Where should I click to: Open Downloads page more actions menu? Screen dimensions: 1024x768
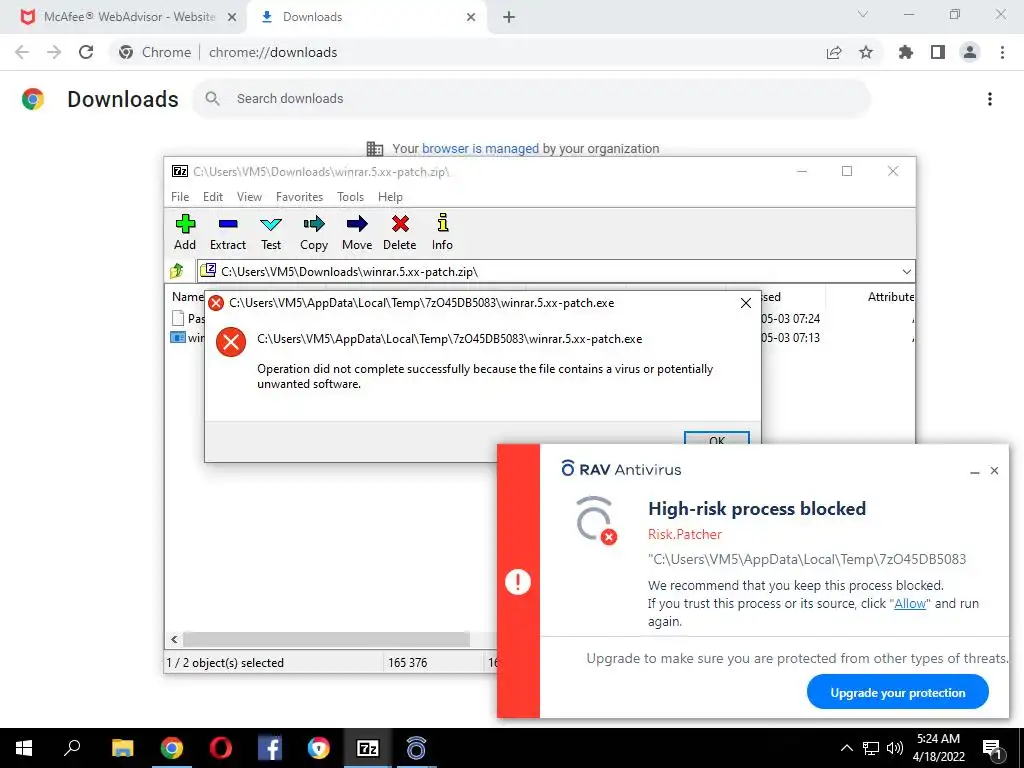pos(989,99)
